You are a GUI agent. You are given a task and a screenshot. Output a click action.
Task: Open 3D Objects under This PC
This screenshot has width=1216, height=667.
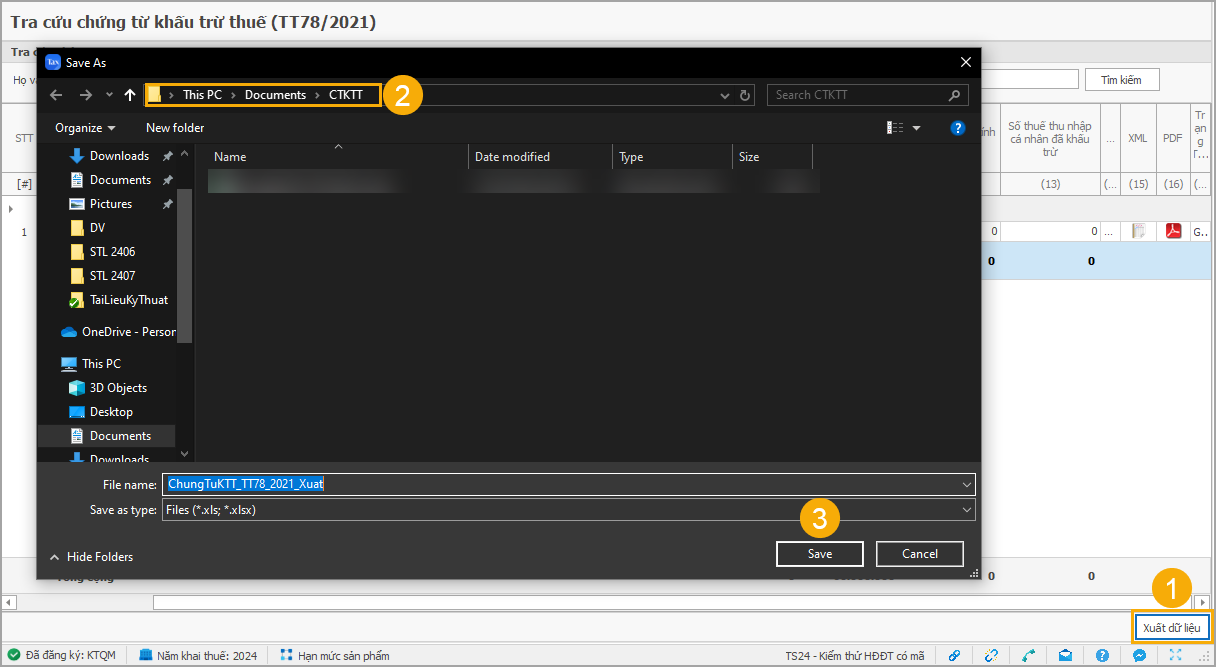(x=118, y=388)
